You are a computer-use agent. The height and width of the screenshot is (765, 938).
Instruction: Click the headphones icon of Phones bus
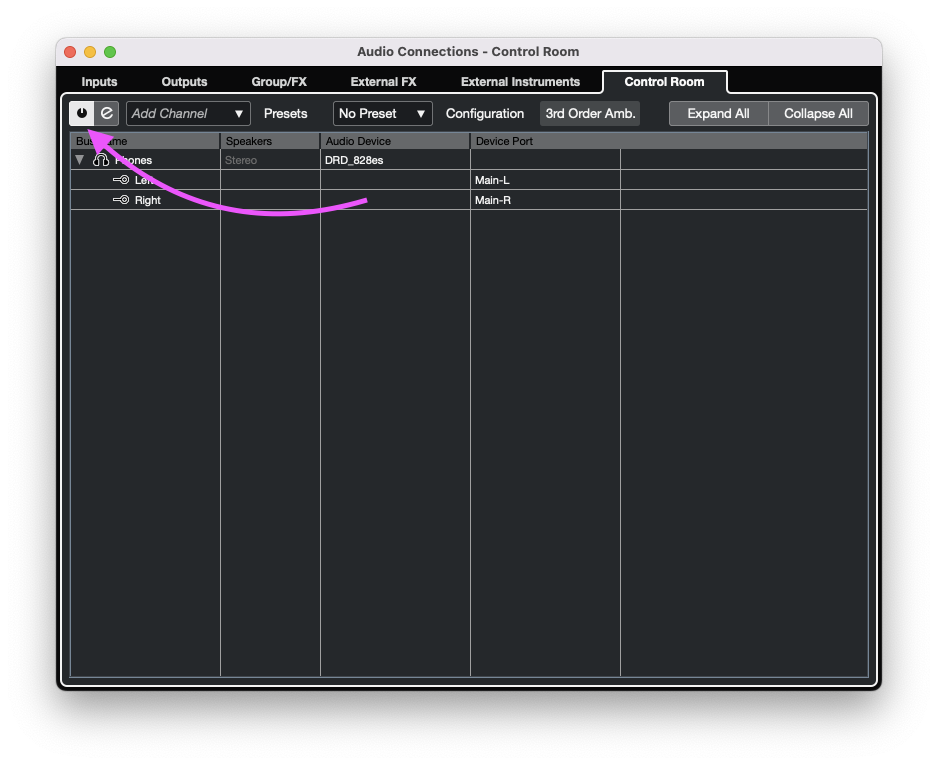(101, 160)
